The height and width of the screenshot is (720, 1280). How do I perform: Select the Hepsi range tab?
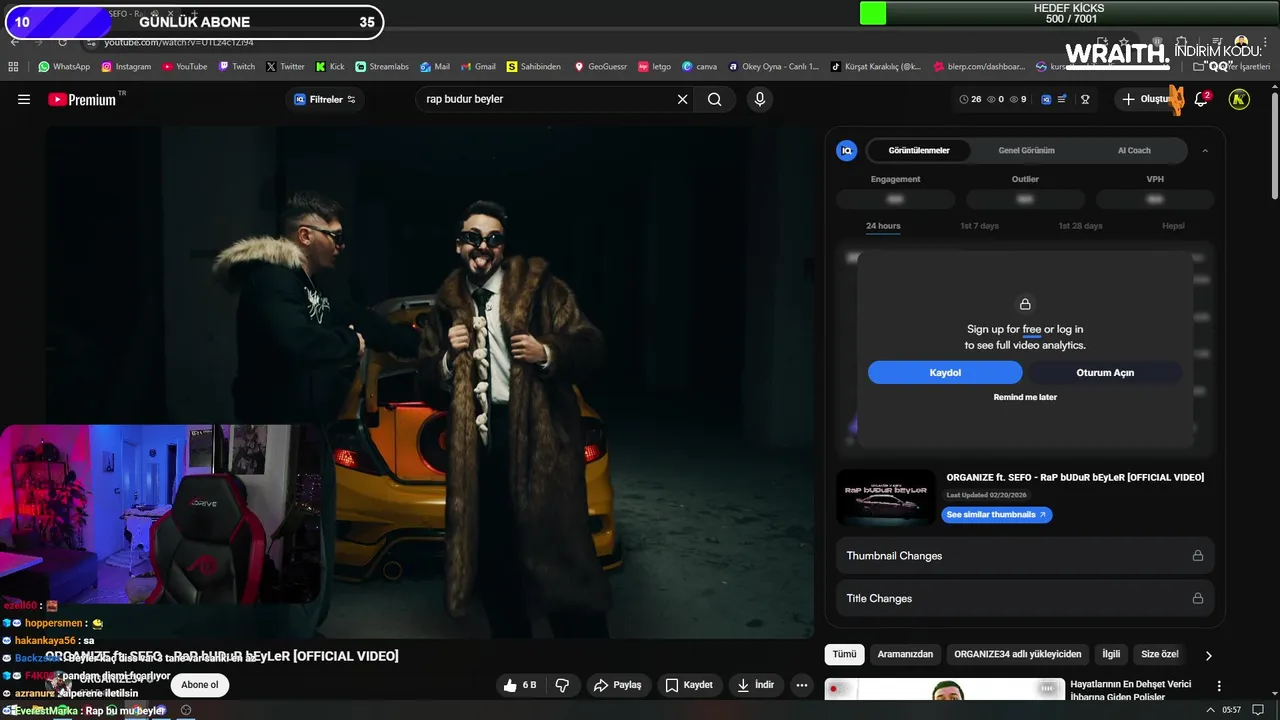pos(1173,226)
